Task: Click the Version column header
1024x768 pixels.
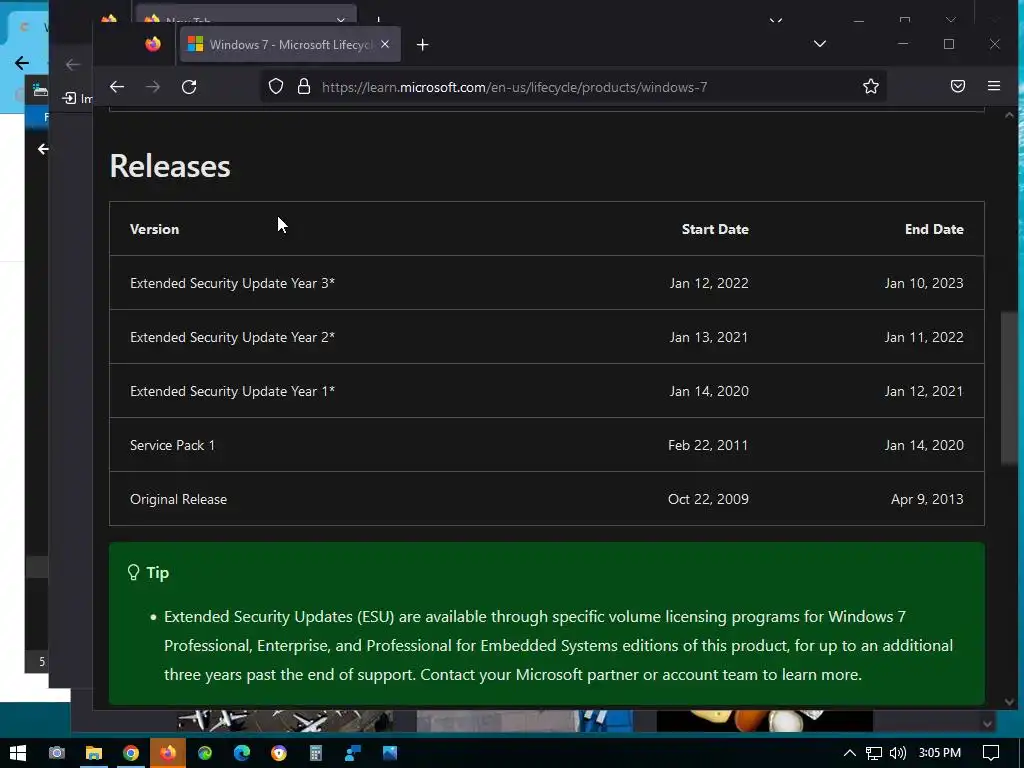Action: pos(154,229)
